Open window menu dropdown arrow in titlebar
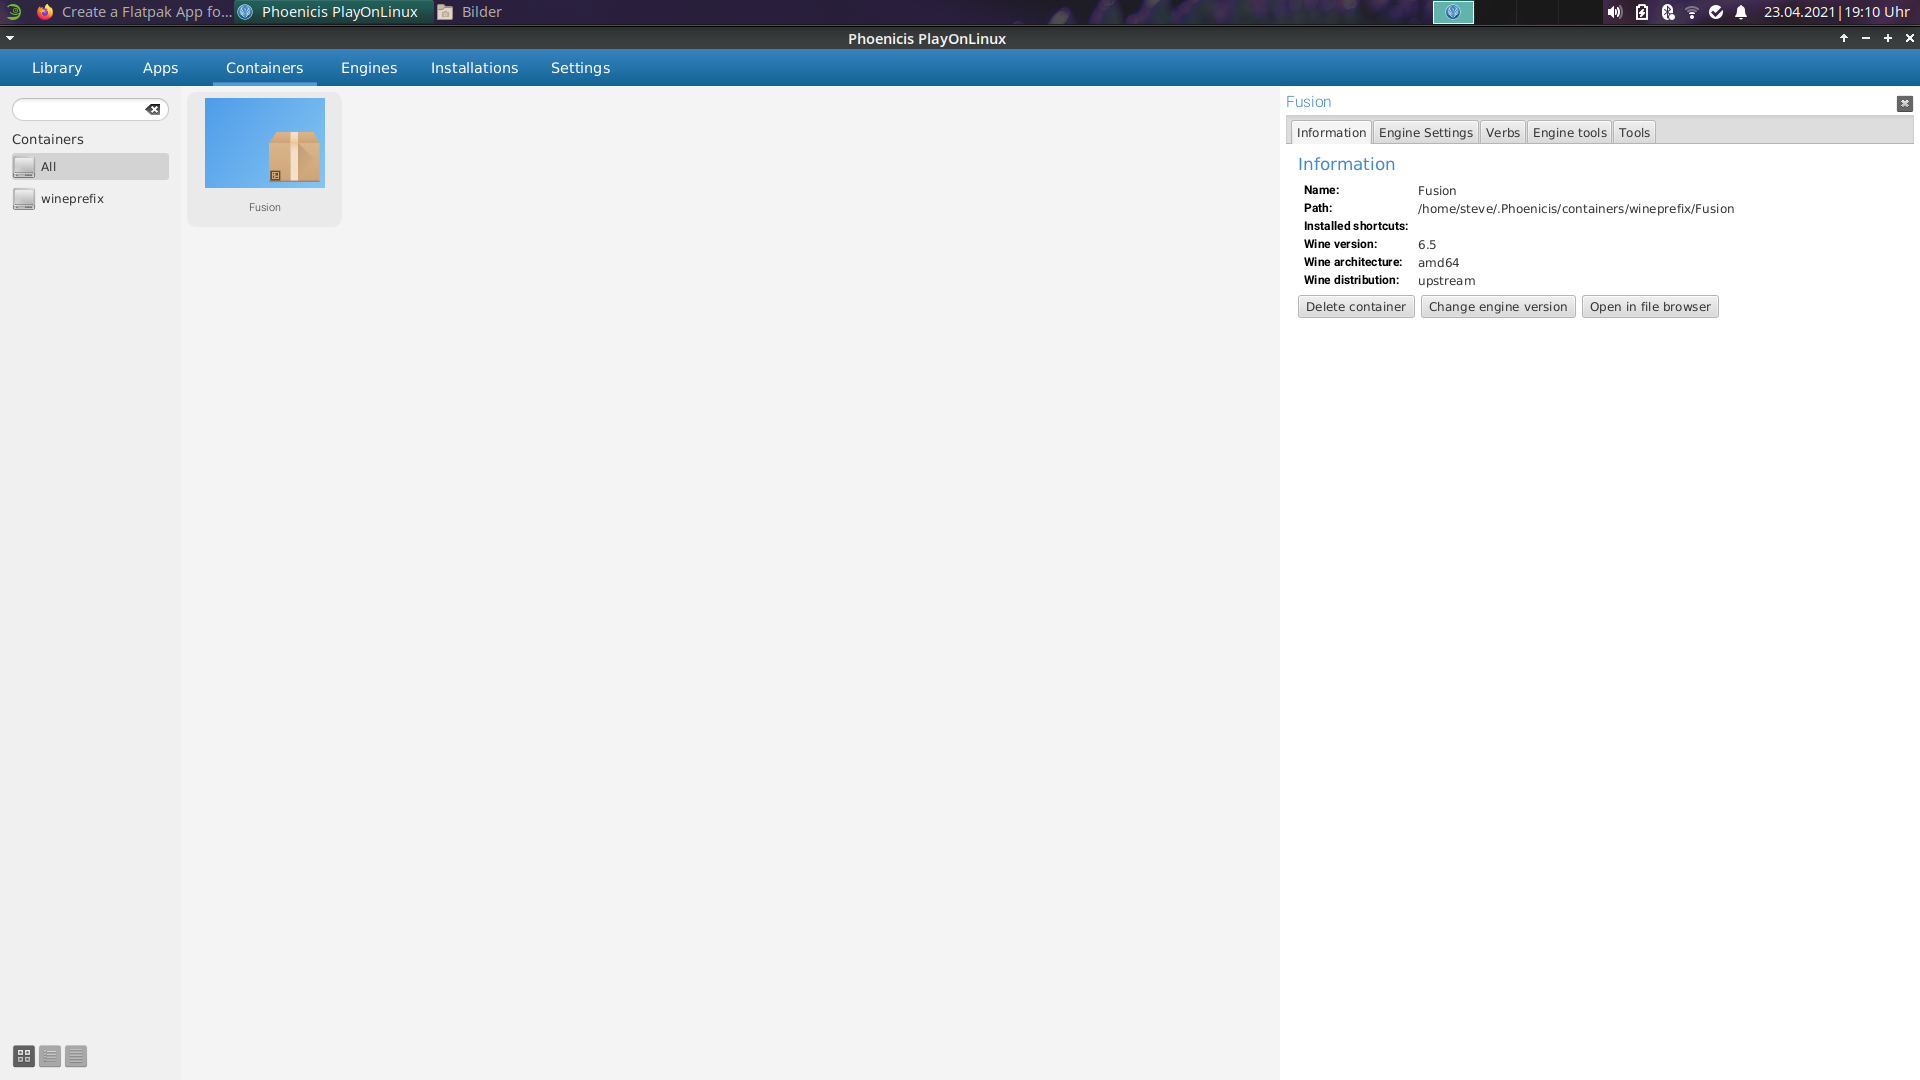Image resolution: width=1920 pixels, height=1080 pixels. click(x=10, y=38)
